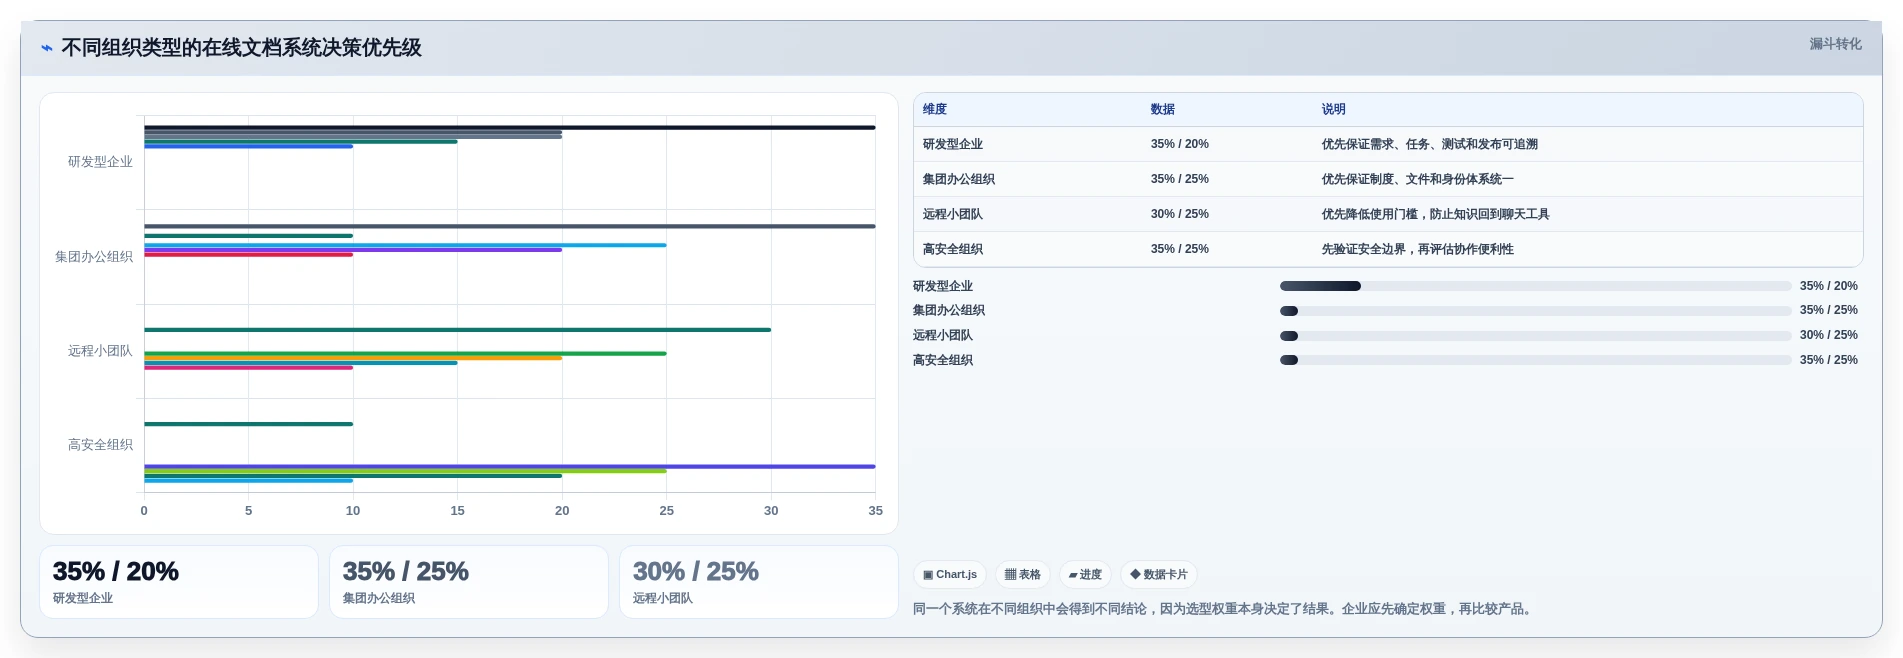
Task: Click the 35 tick on chart x-axis
Action: tap(875, 511)
